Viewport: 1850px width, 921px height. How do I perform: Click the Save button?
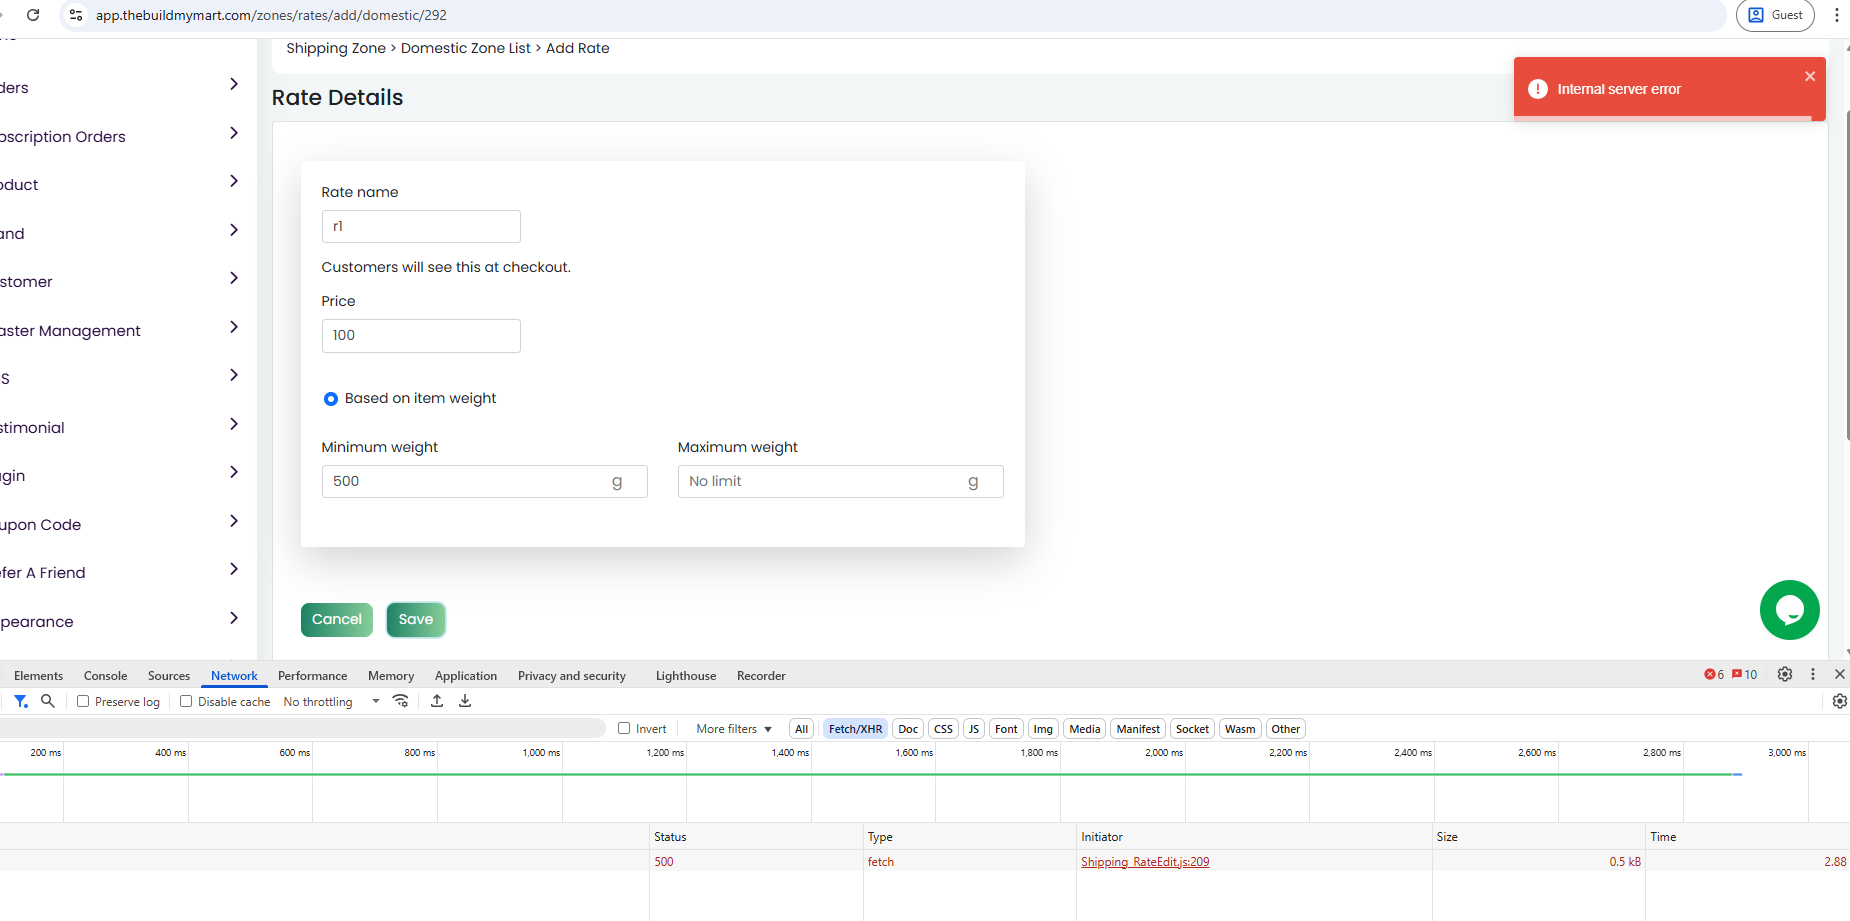coord(416,620)
